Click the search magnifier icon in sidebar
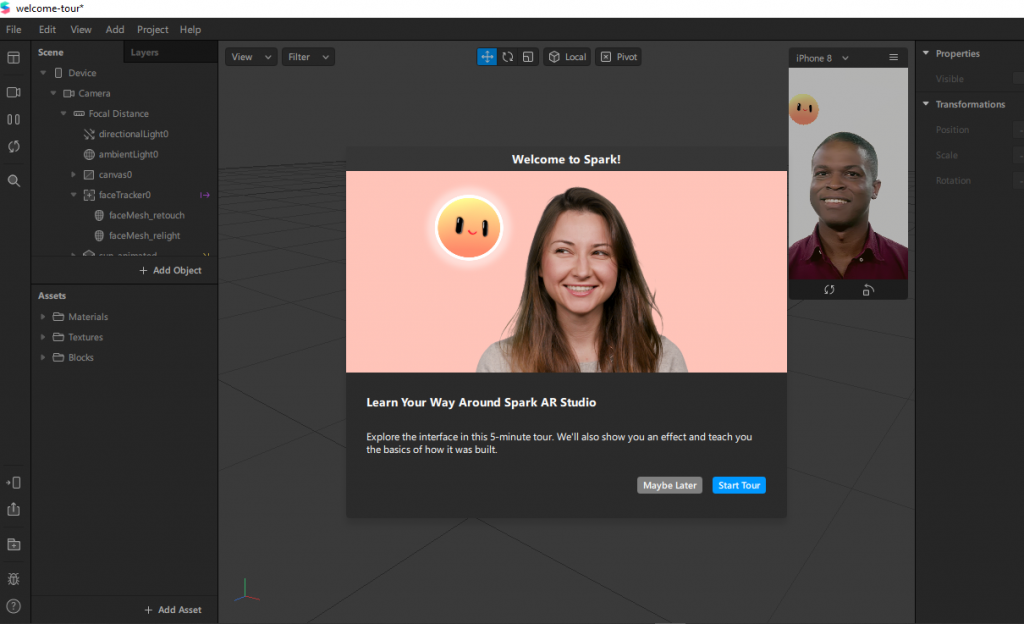1024x624 pixels. (14, 181)
